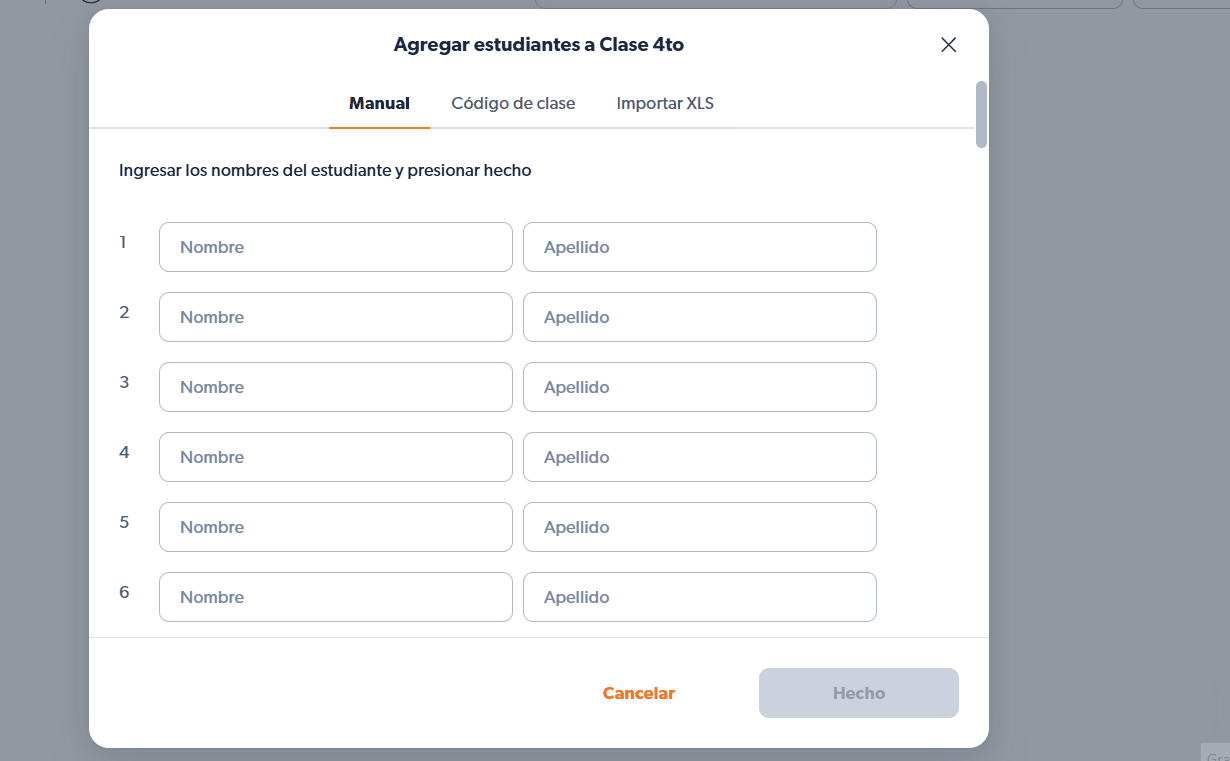Select the Apellido field for student 6
Viewport: 1230px width, 761px height.
[x=699, y=597]
